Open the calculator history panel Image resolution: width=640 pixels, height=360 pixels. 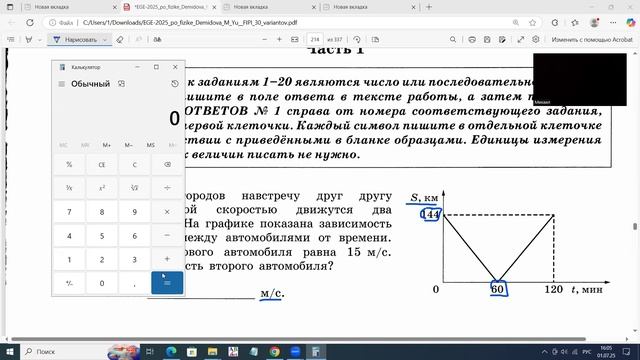[175, 84]
